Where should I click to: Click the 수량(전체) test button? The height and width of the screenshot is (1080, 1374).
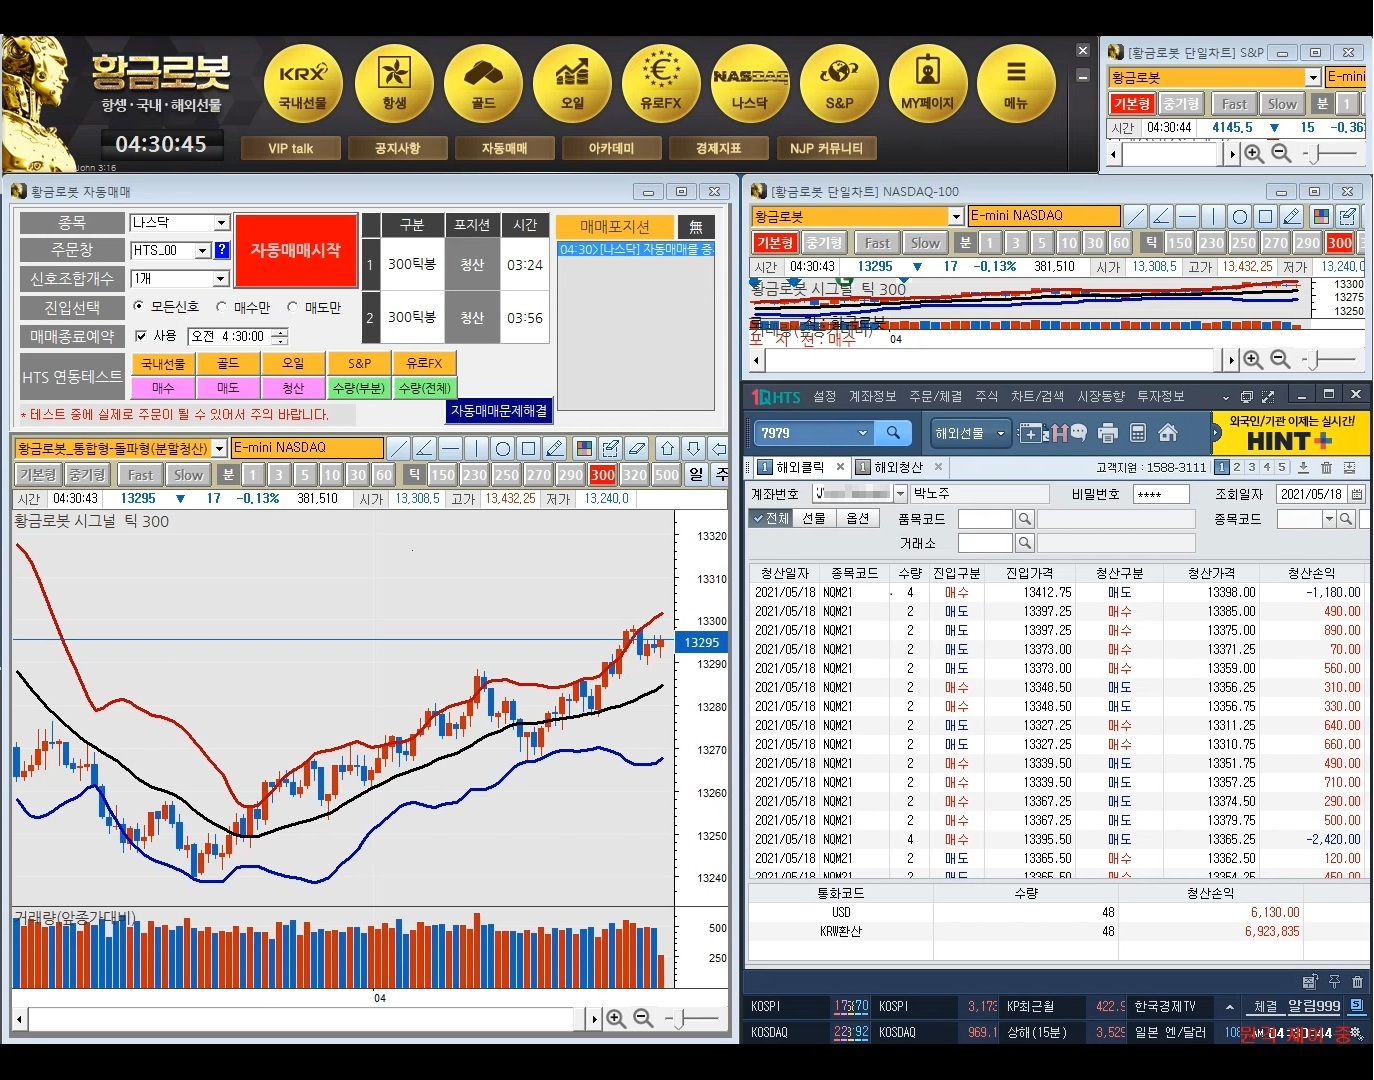(x=424, y=387)
